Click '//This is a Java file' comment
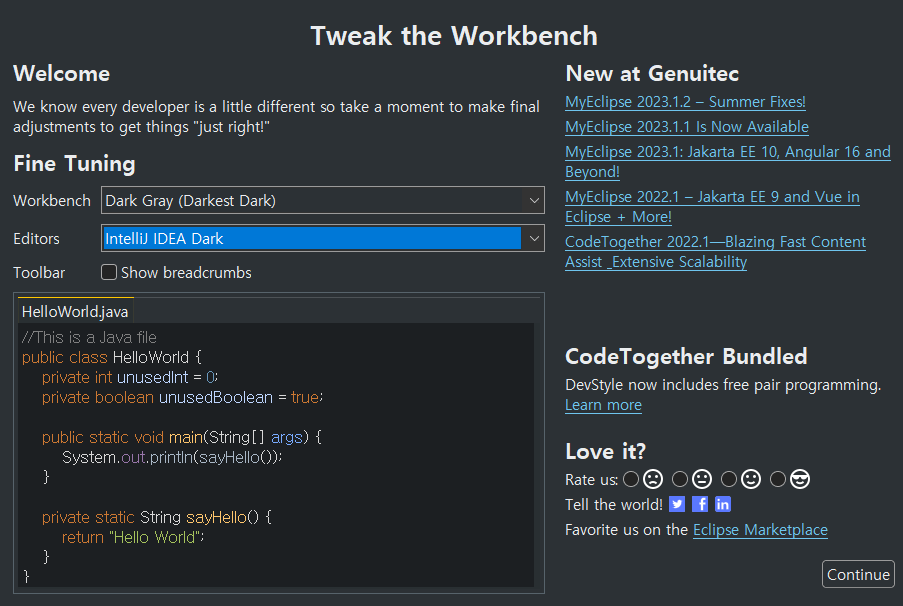Image resolution: width=903 pixels, height=606 pixels. coord(89,337)
